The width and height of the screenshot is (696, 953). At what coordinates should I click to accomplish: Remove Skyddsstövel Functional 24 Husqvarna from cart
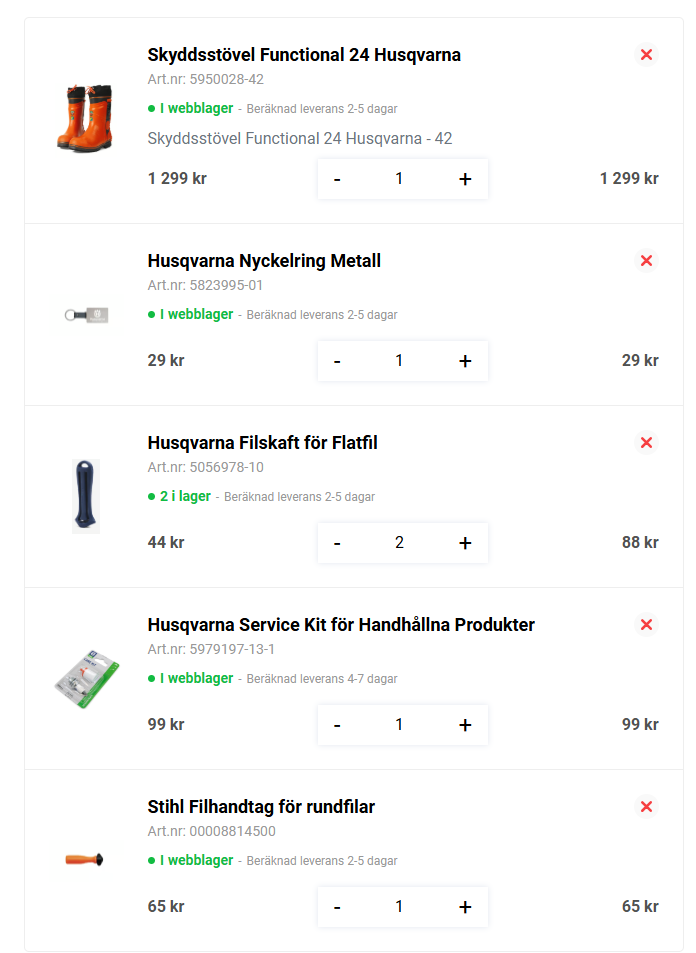[647, 55]
